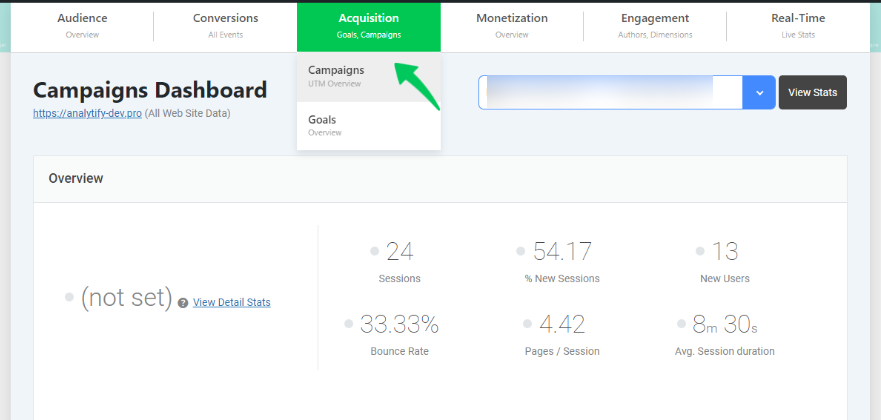This screenshot has height=420, width=881.
Task: Click the help question mark icon
Action: click(183, 303)
